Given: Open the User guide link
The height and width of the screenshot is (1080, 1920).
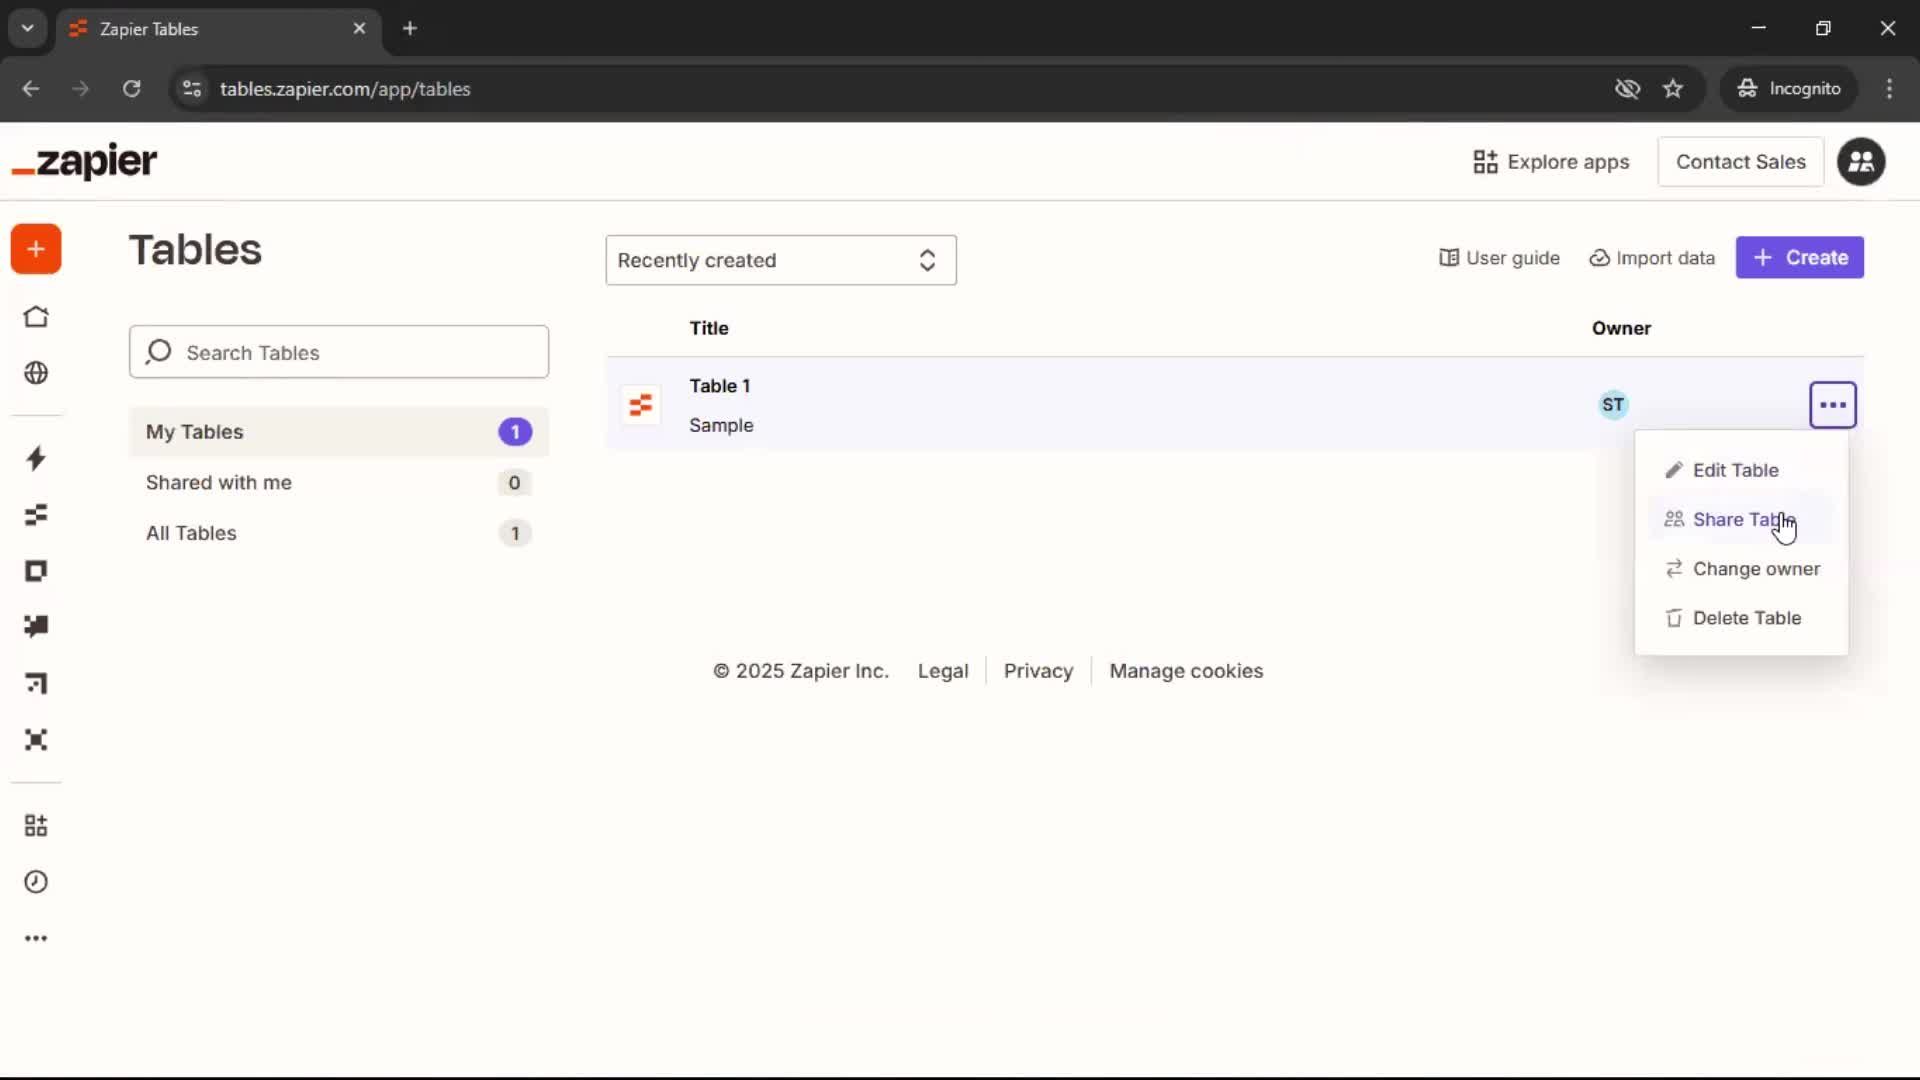Looking at the screenshot, I should [x=1499, y=258].
